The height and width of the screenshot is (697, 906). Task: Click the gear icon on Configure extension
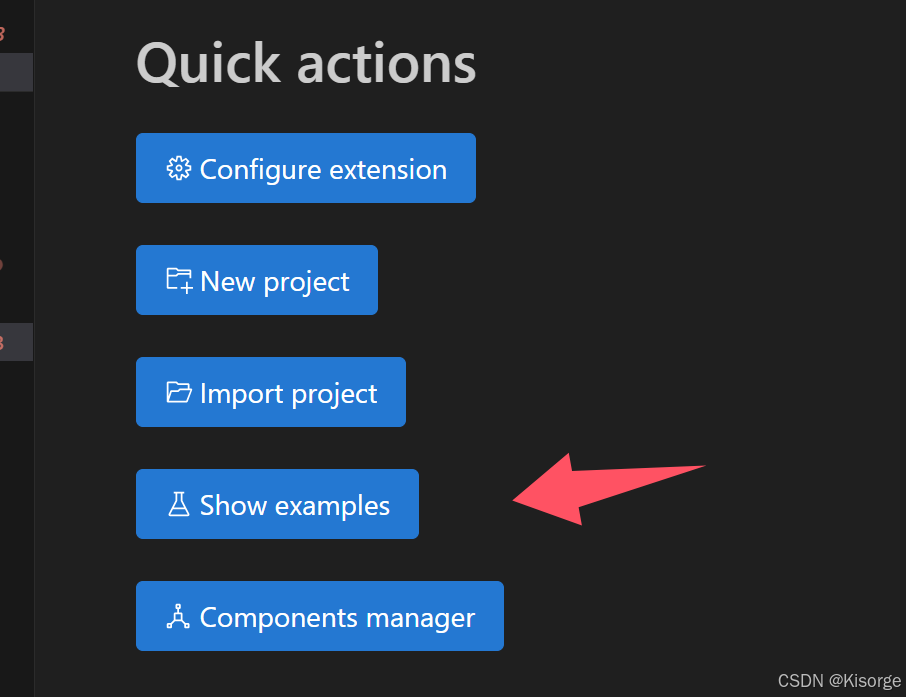tap(179, 169)
